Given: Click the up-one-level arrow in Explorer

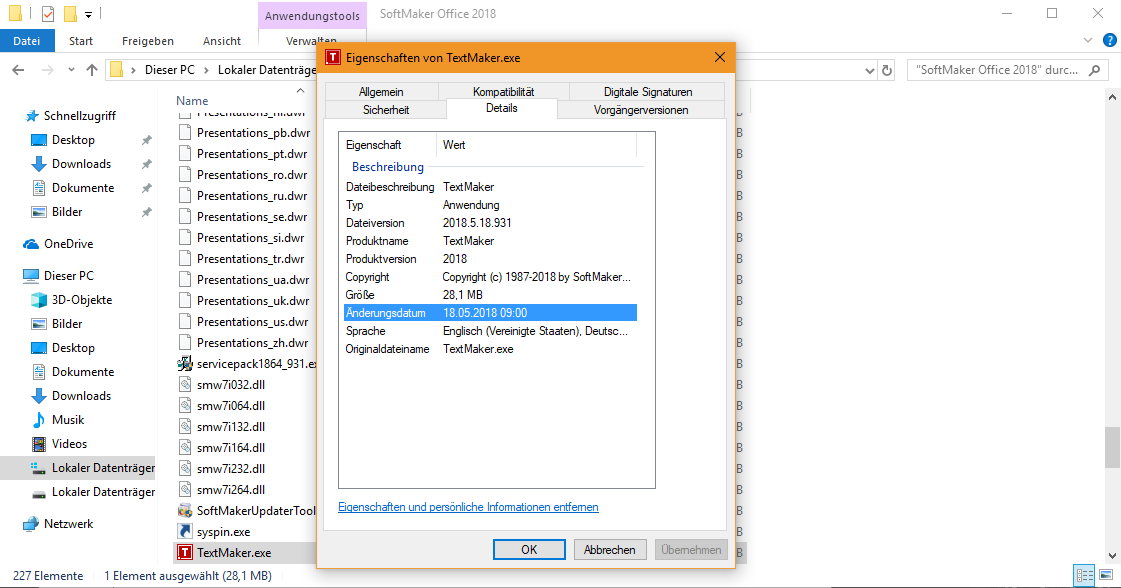Looking at the screenshot, I should 92,70.
